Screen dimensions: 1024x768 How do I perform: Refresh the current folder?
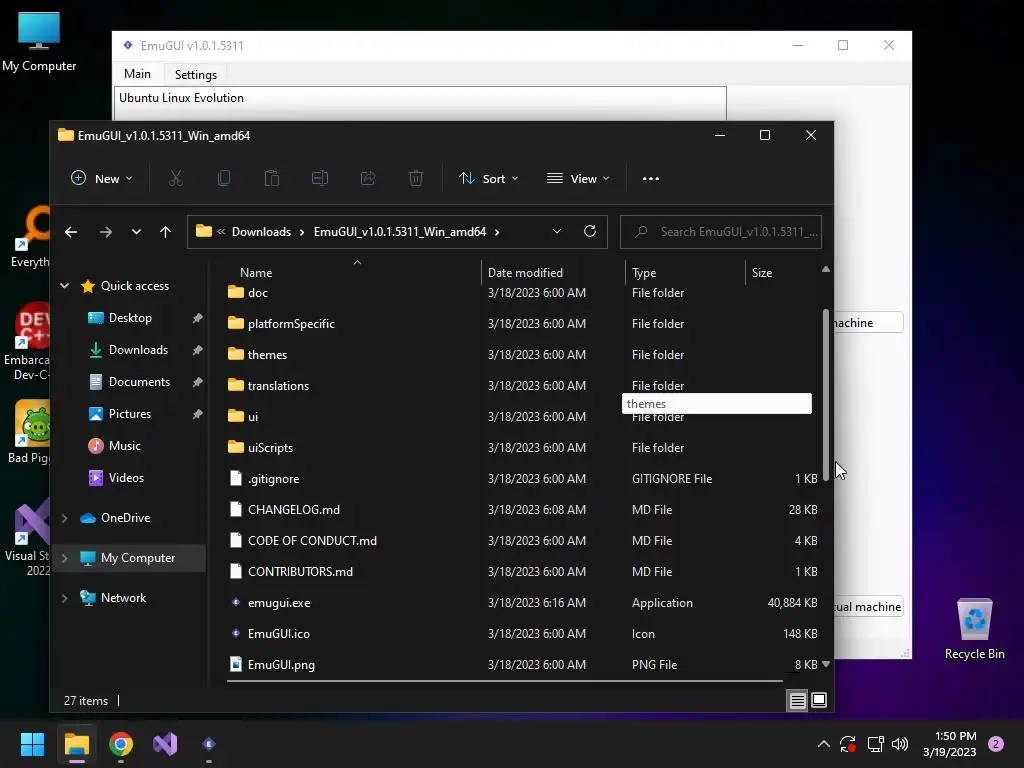590,231
